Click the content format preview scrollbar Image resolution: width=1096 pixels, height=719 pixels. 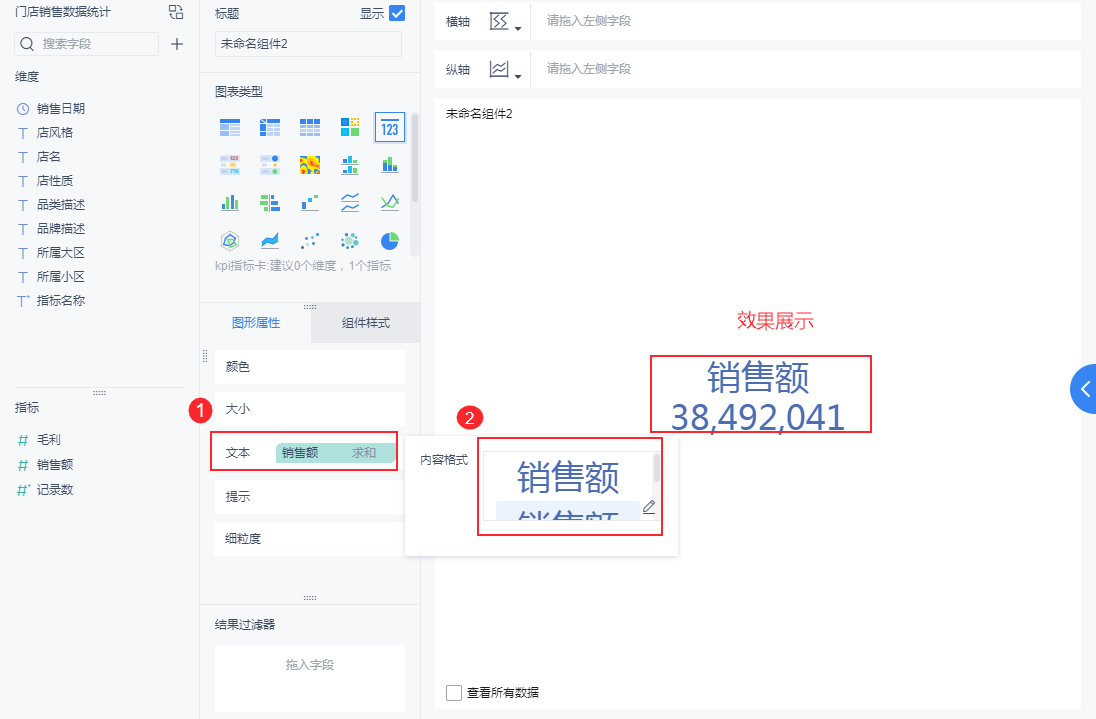coord(656,467)
